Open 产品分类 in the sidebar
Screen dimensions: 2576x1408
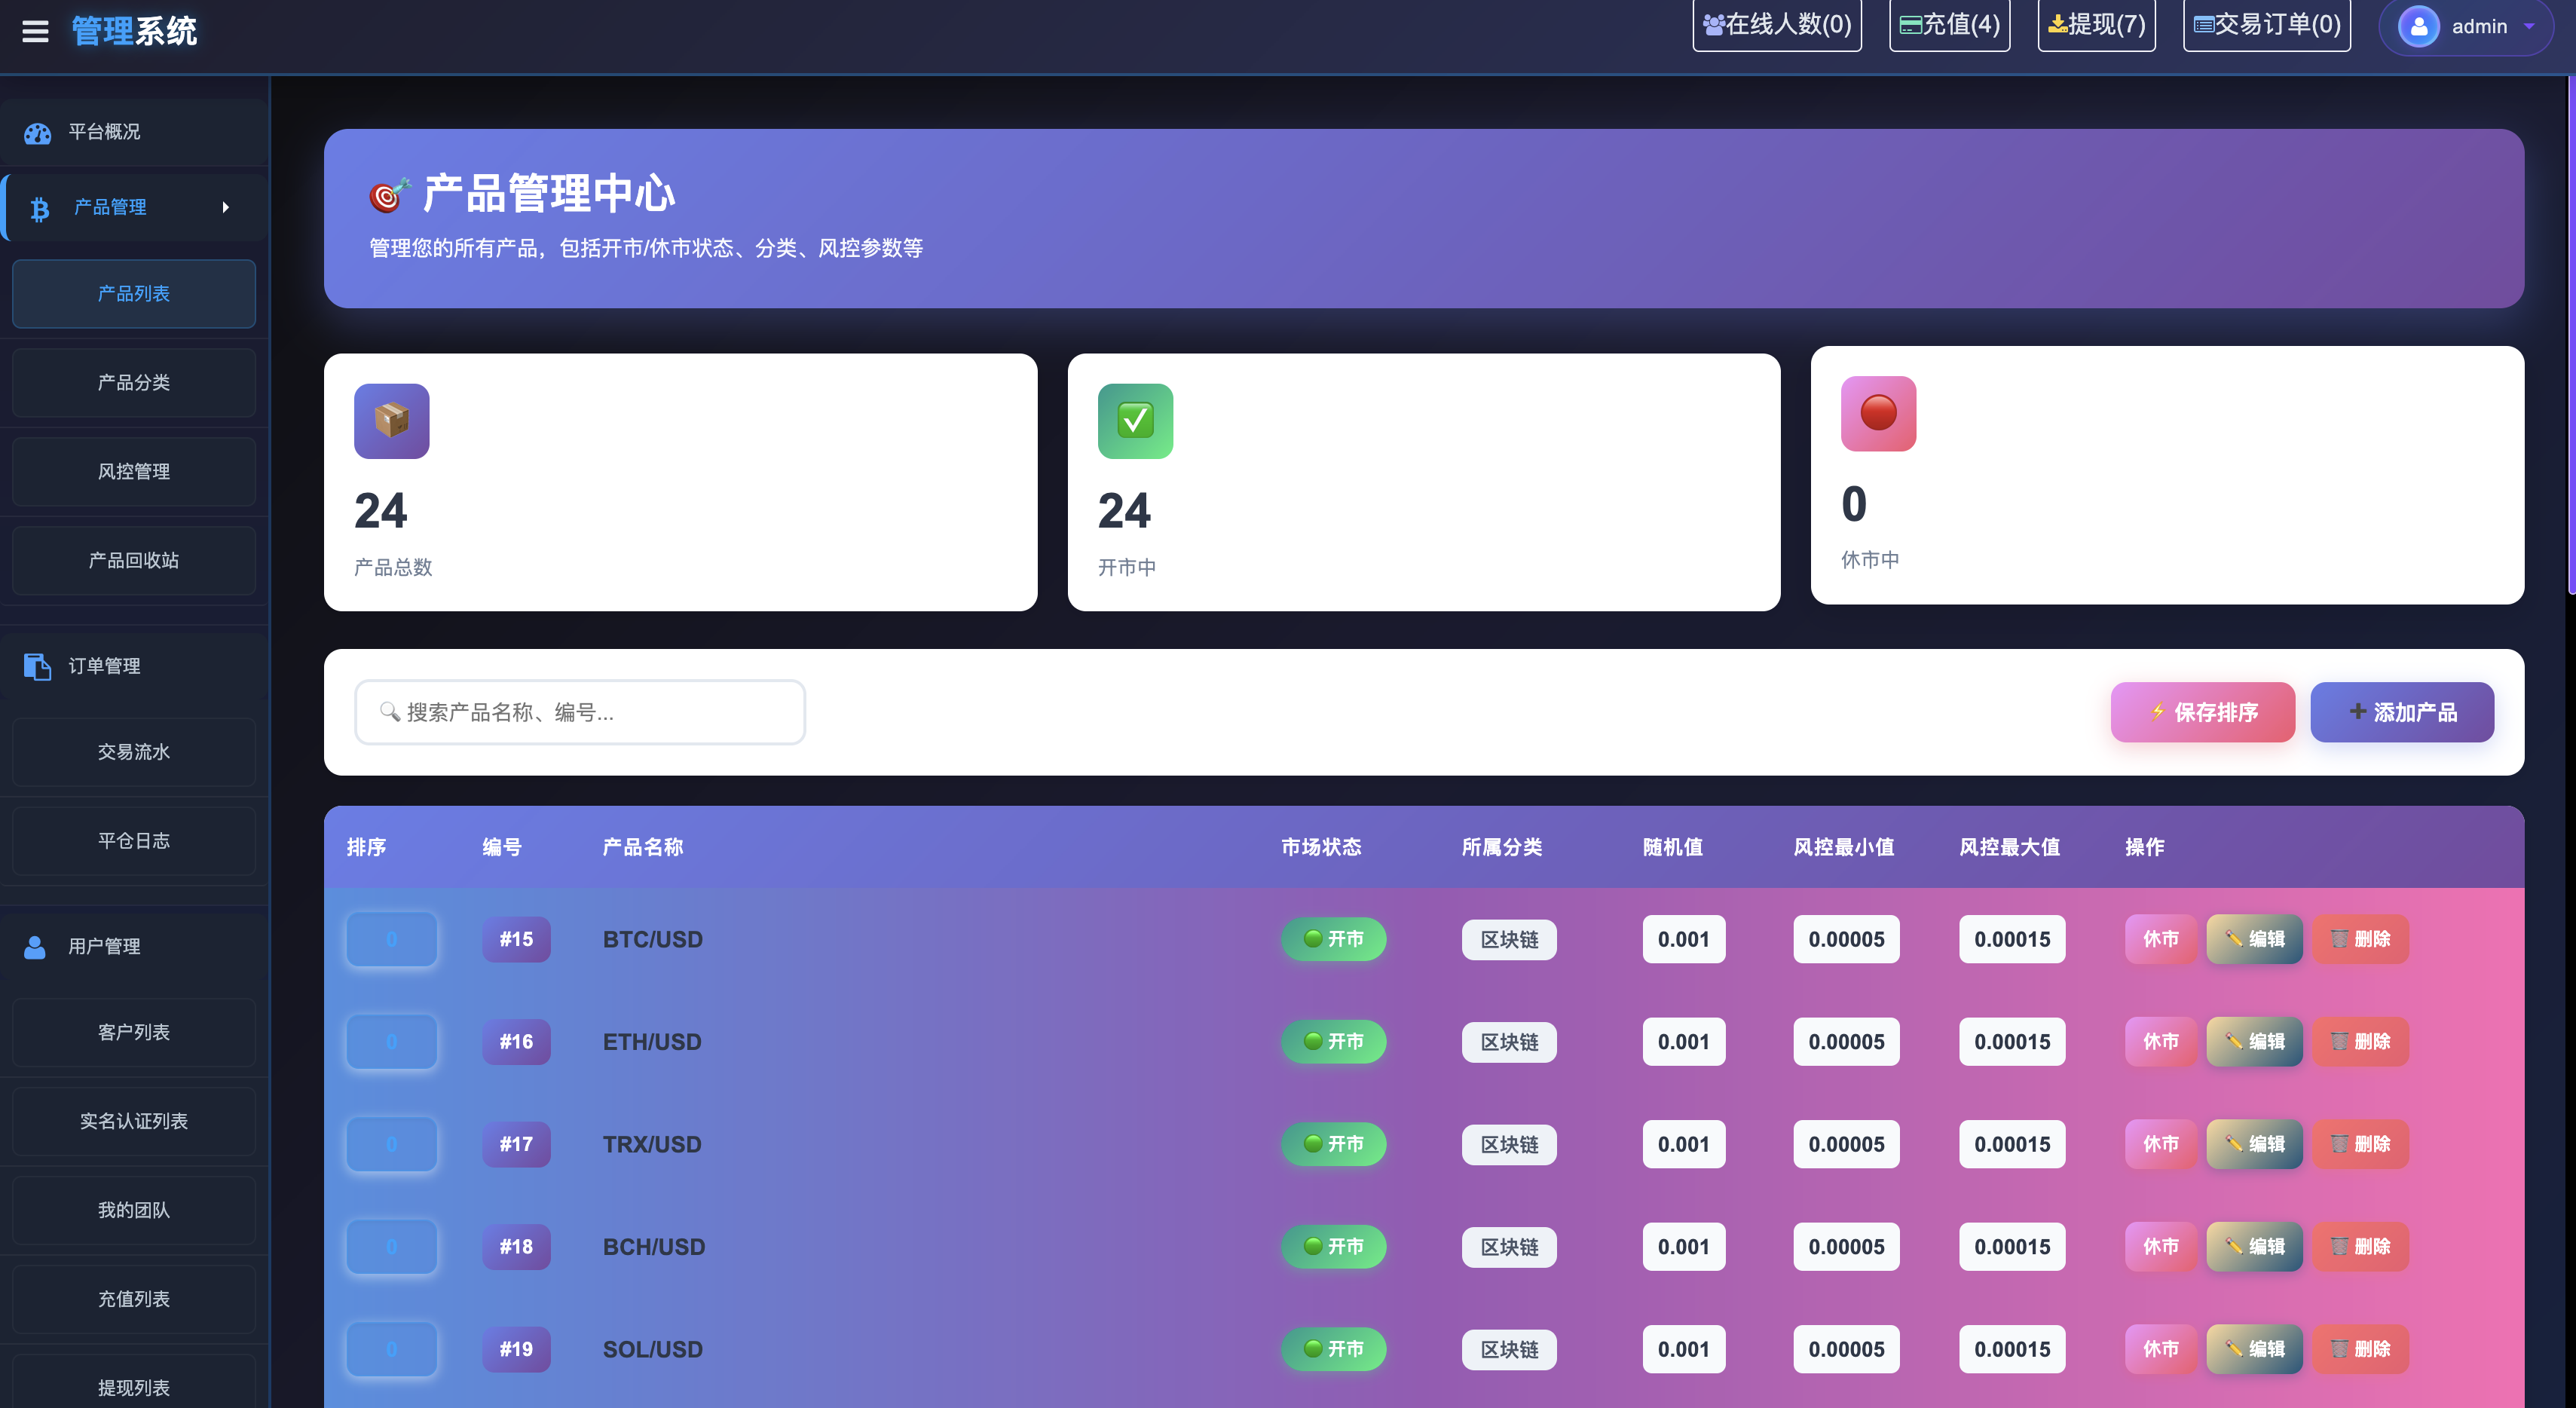134,383
